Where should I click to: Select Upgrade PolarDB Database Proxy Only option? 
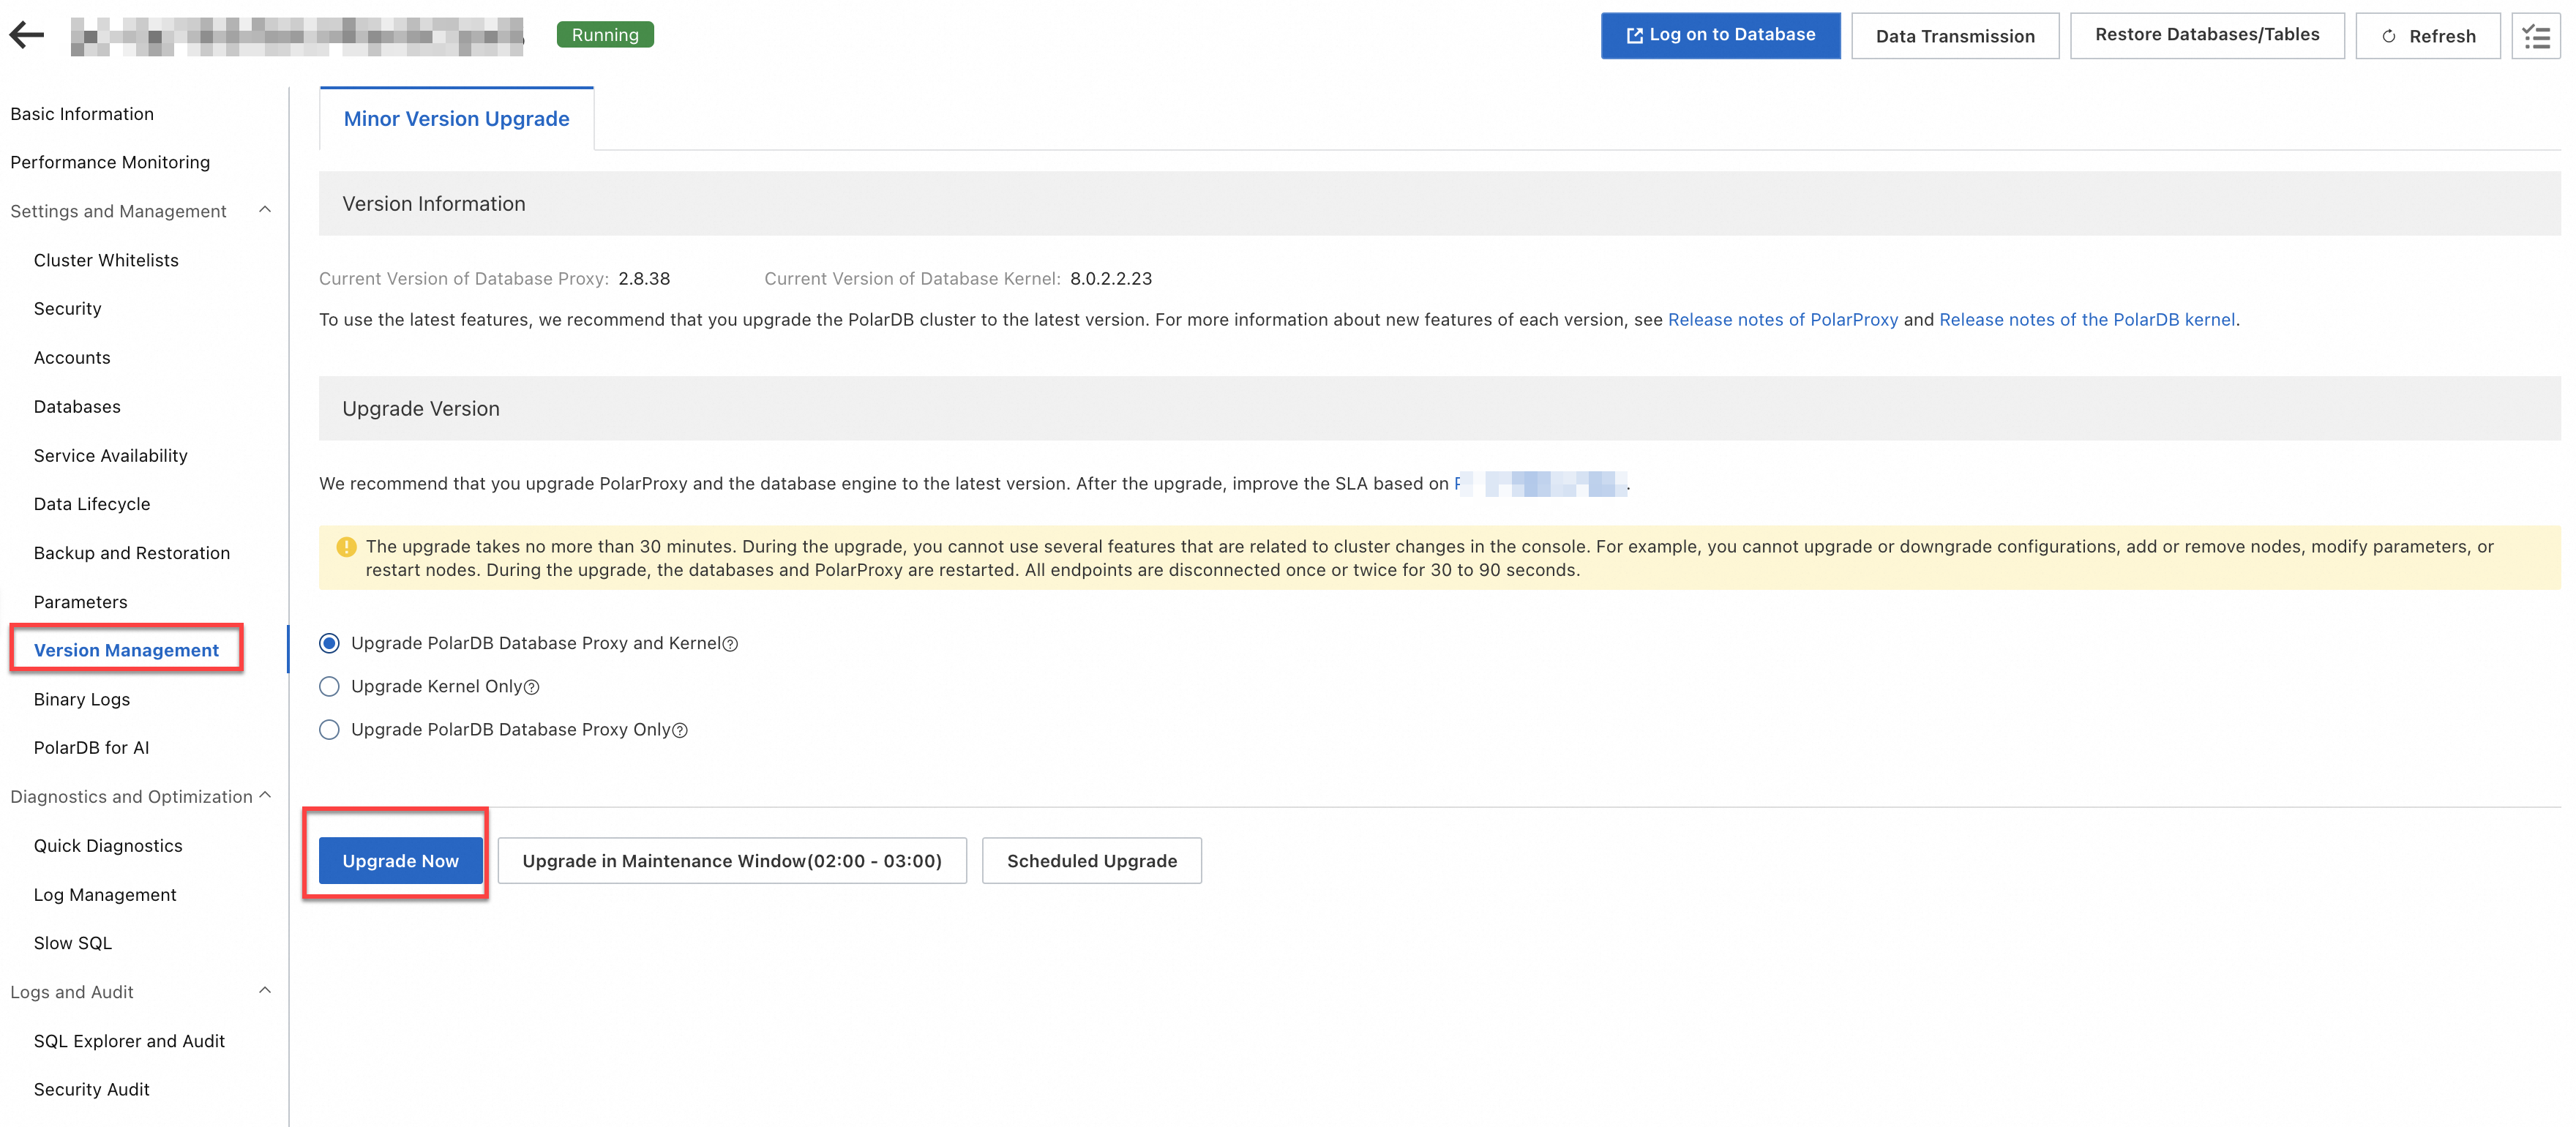pyautogui.click(x=329, y=729)
